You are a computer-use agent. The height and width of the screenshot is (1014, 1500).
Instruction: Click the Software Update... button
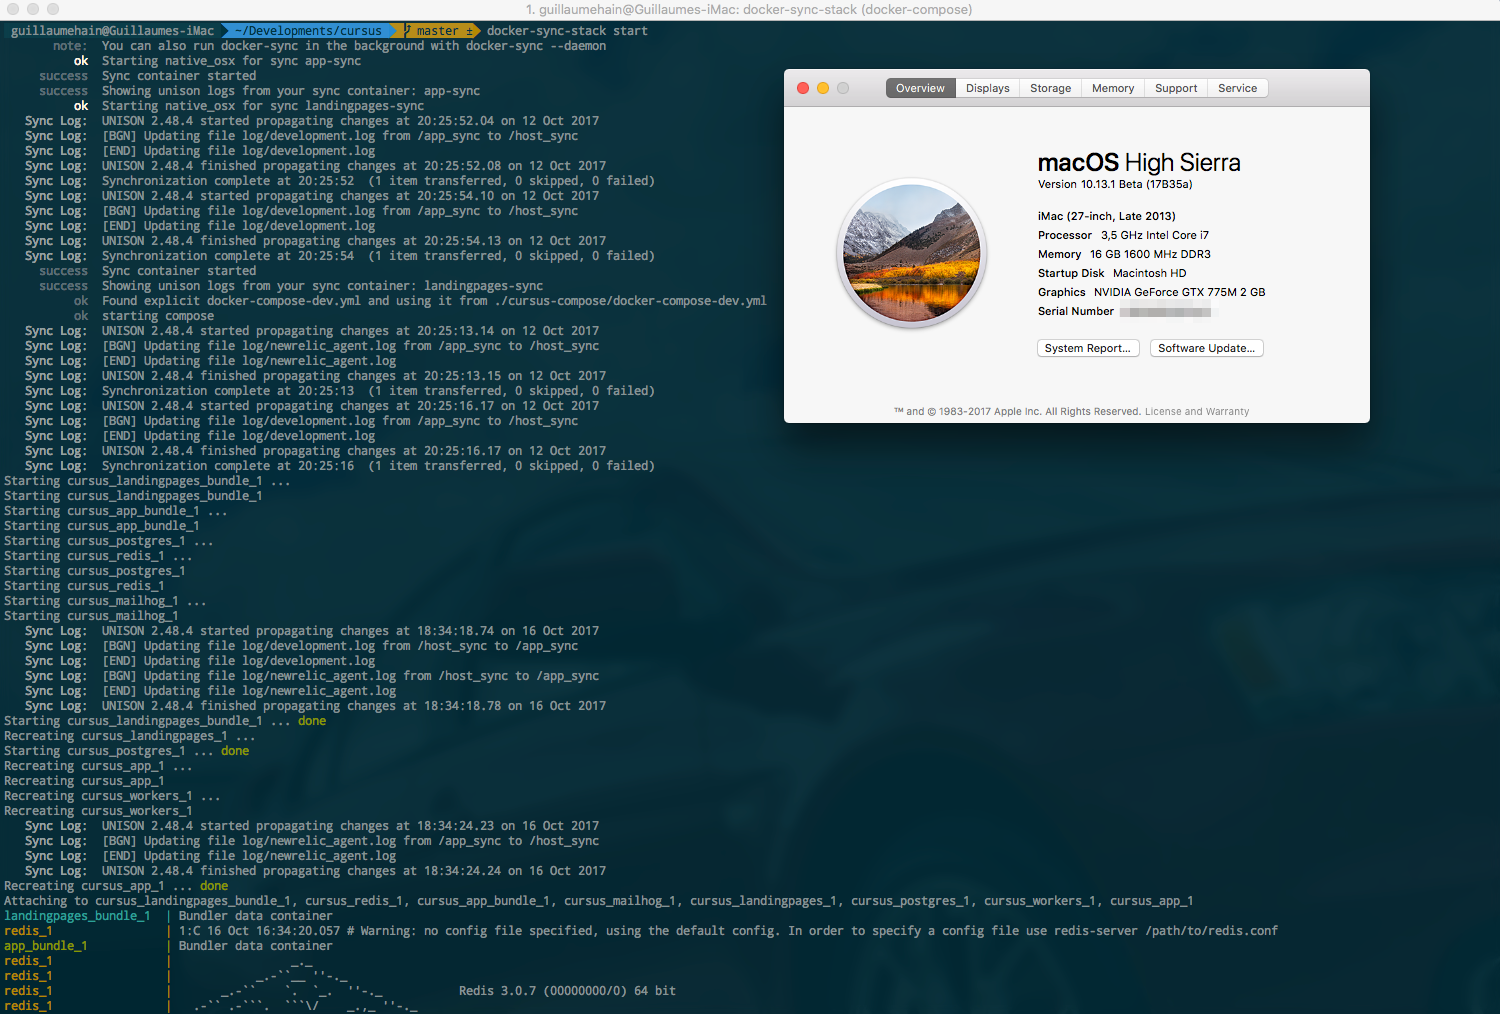click(x=1207, y=348)
